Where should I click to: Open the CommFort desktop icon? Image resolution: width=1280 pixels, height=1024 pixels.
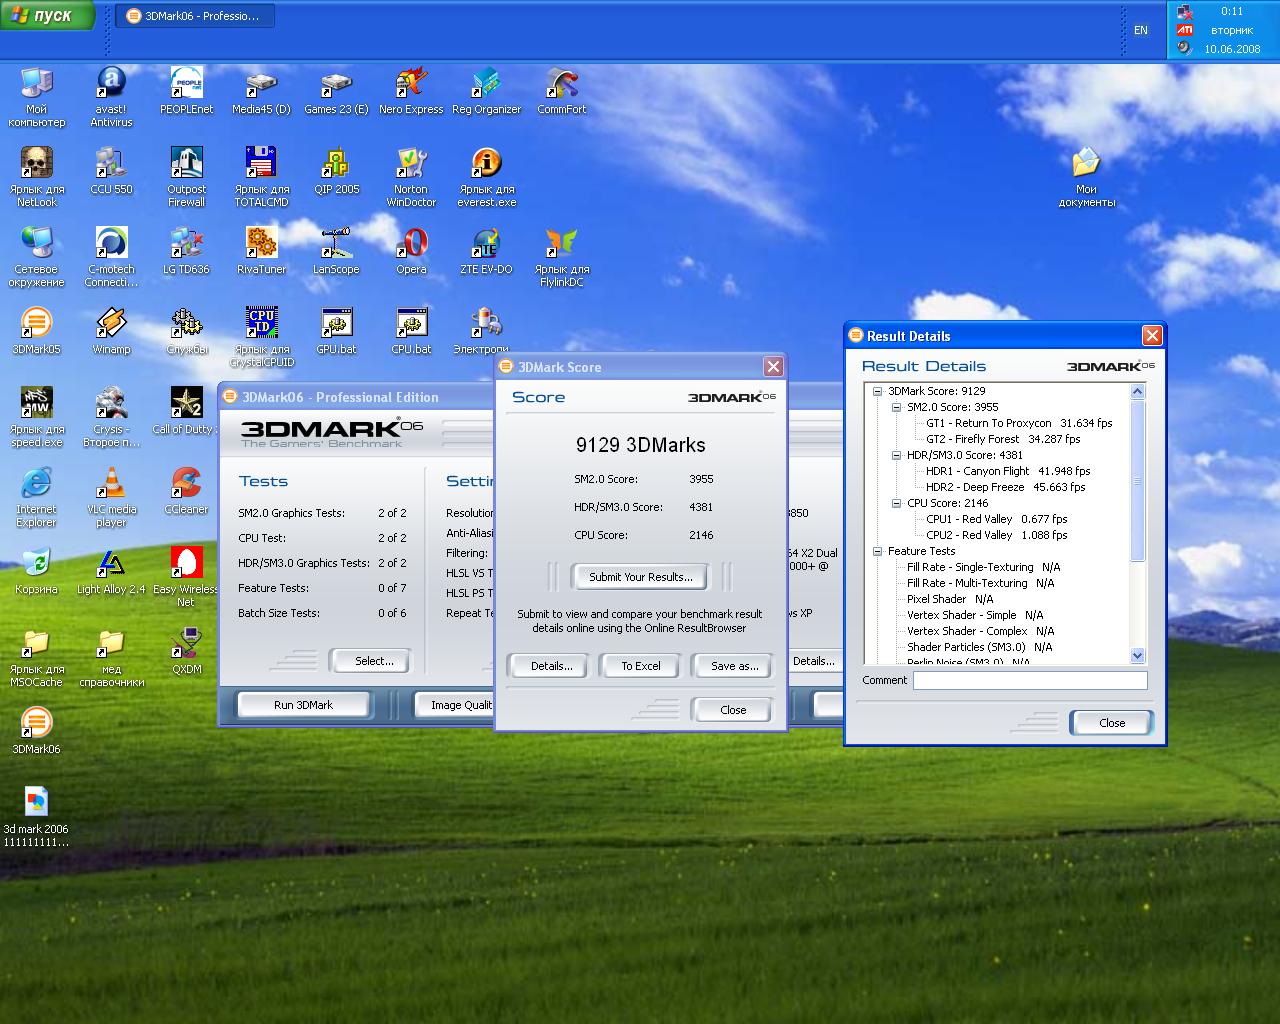pyautogui.click(x=562, y=91)
